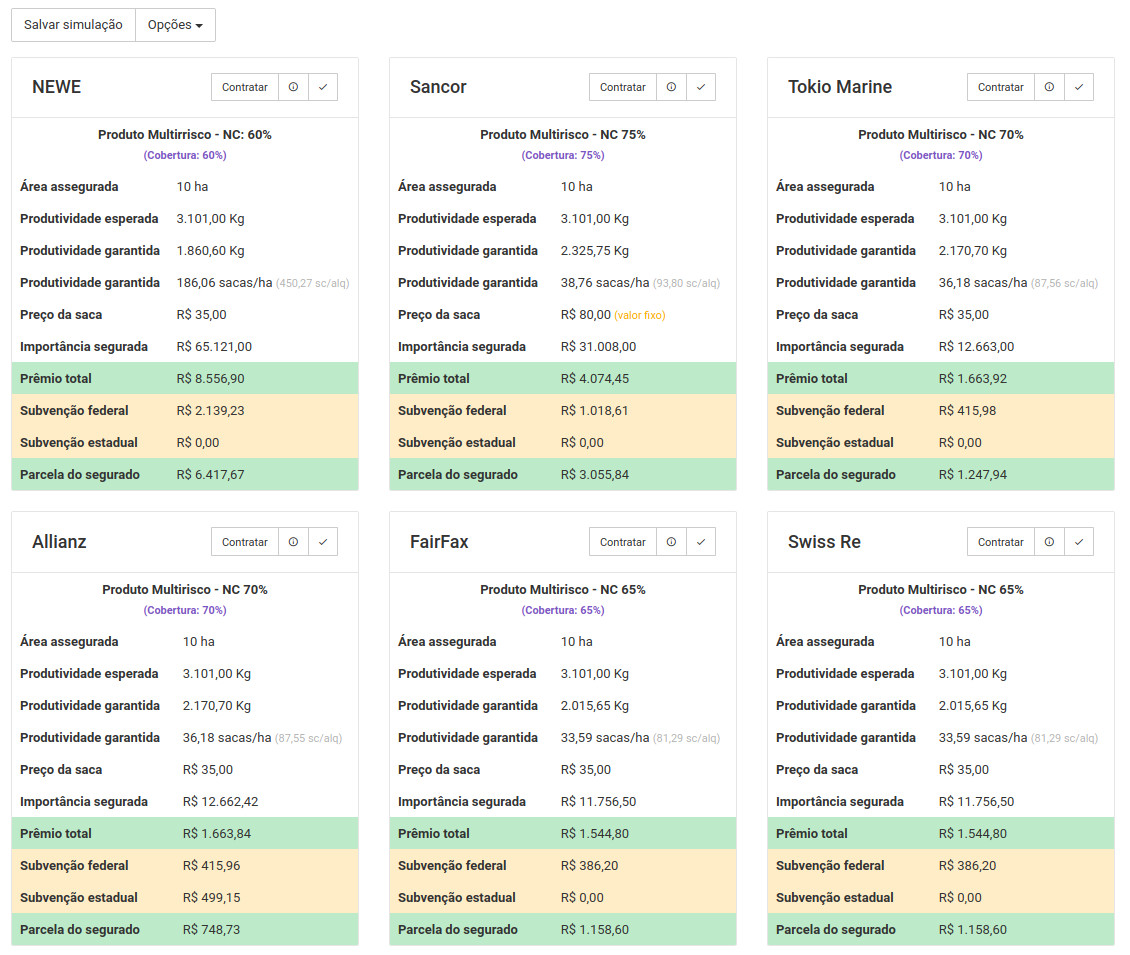1130x955 pixels.
Task: Click Tokio Marine's (Cobertura: 70%) label
Action: coord(940,155)
